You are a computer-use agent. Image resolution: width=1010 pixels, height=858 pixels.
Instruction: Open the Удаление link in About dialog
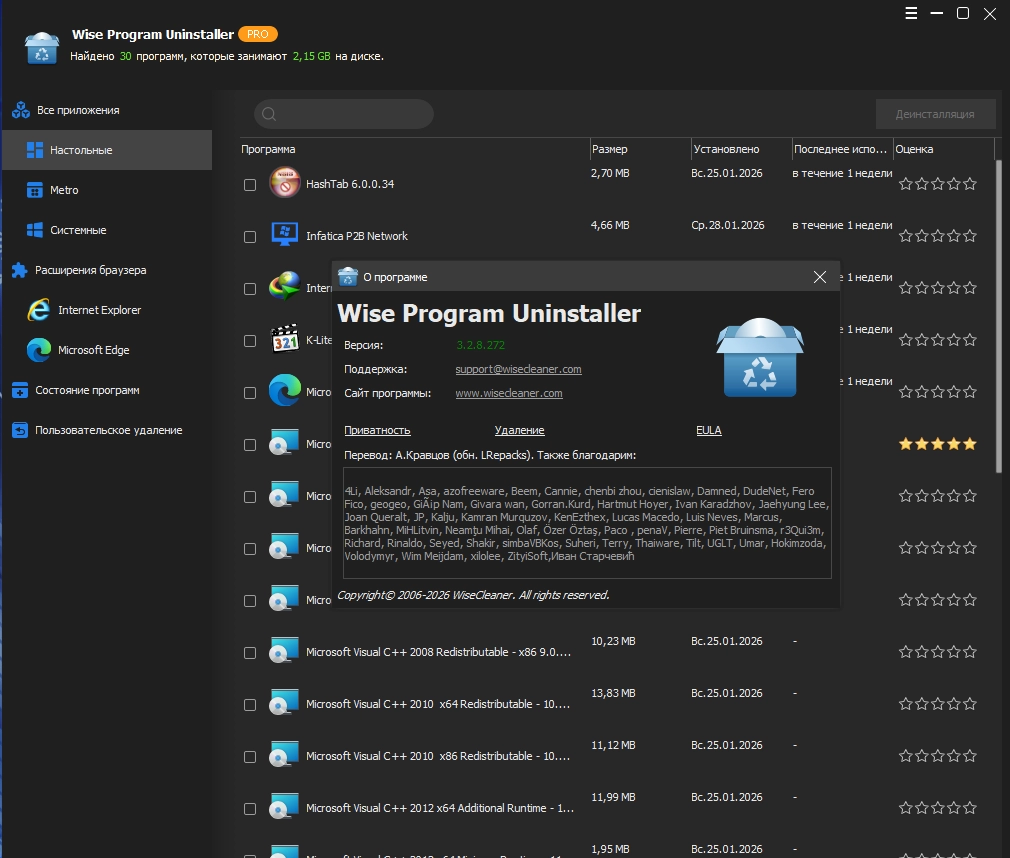519,430
